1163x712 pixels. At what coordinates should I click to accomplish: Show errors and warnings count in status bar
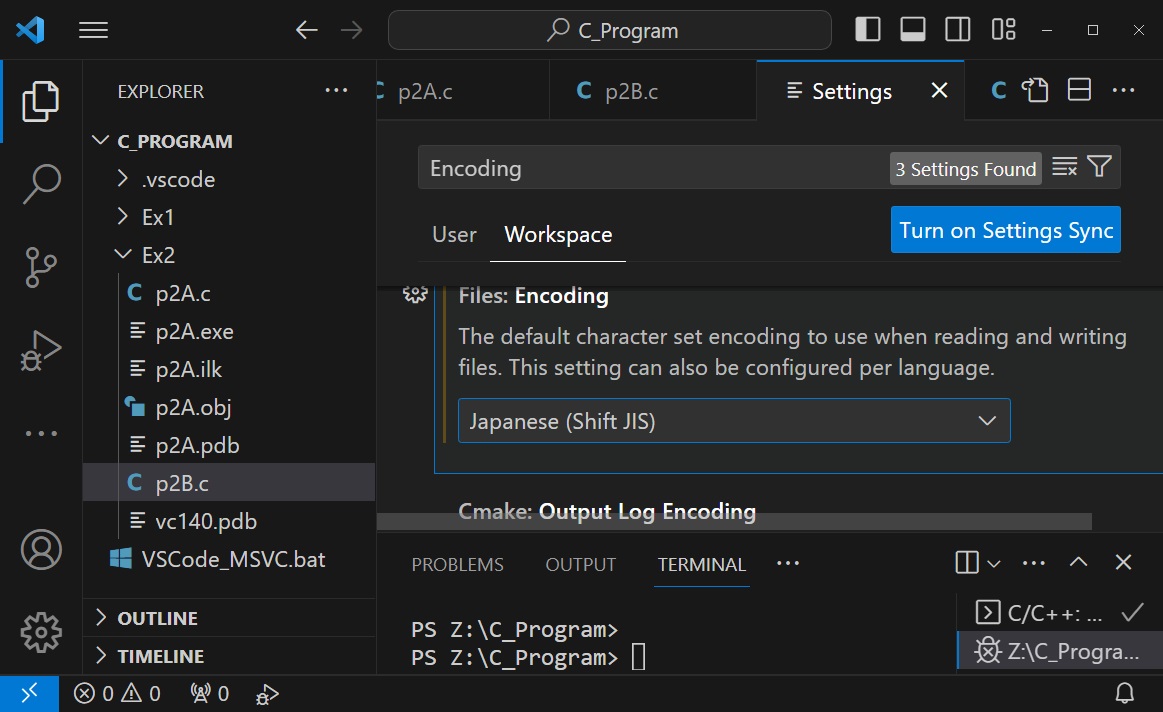pyautogui.click(x=117, y=694)
